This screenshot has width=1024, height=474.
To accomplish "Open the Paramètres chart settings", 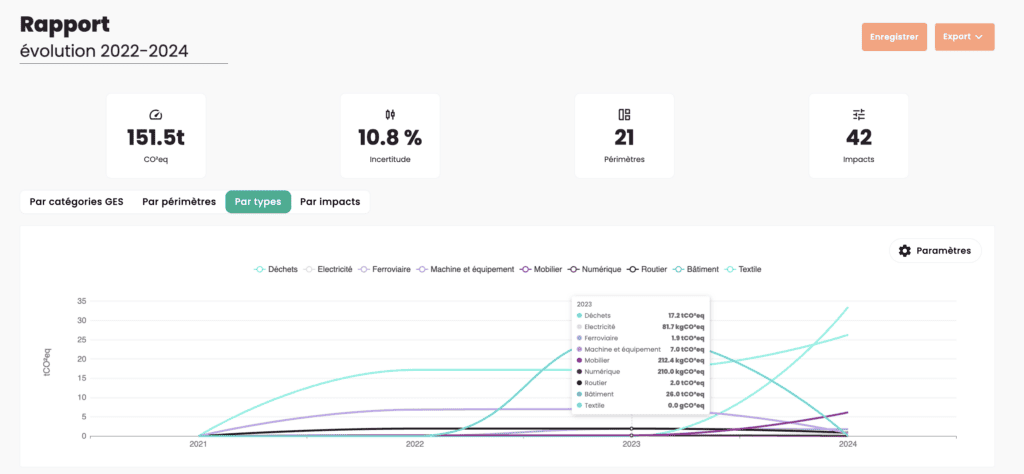I will (x=934, y=251).
